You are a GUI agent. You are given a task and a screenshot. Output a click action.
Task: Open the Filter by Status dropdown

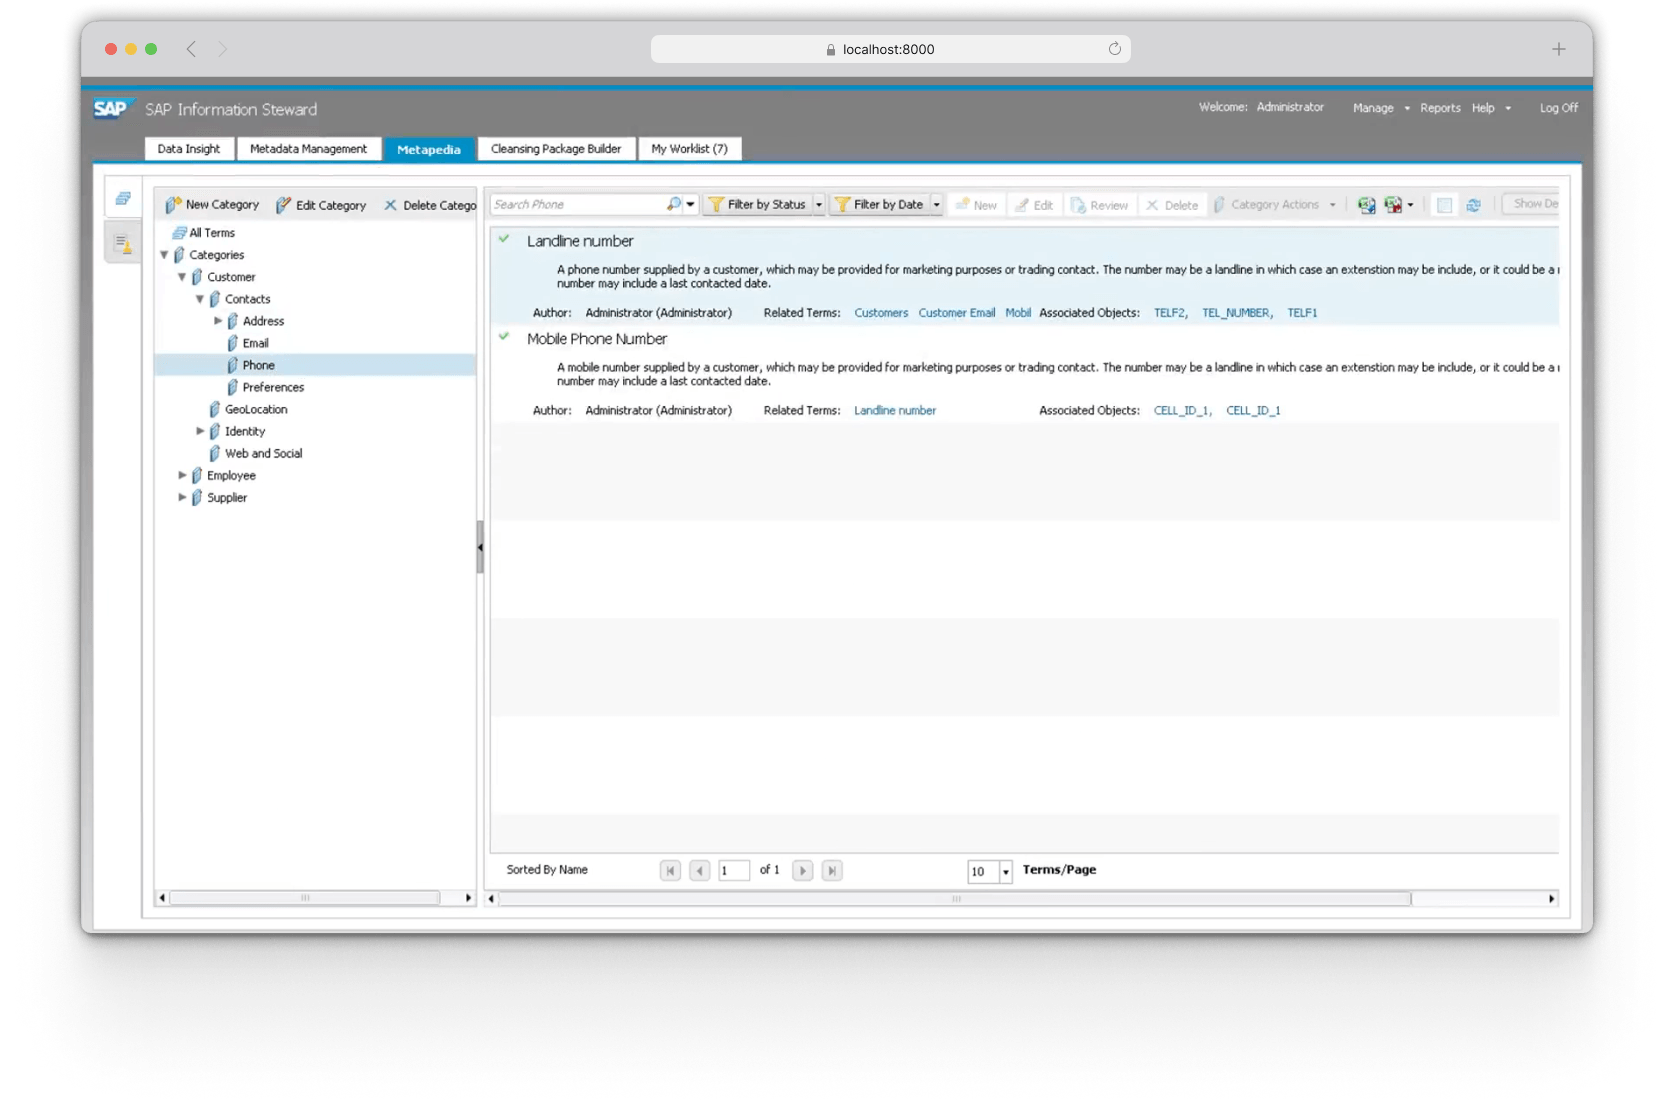pos(819,204)
